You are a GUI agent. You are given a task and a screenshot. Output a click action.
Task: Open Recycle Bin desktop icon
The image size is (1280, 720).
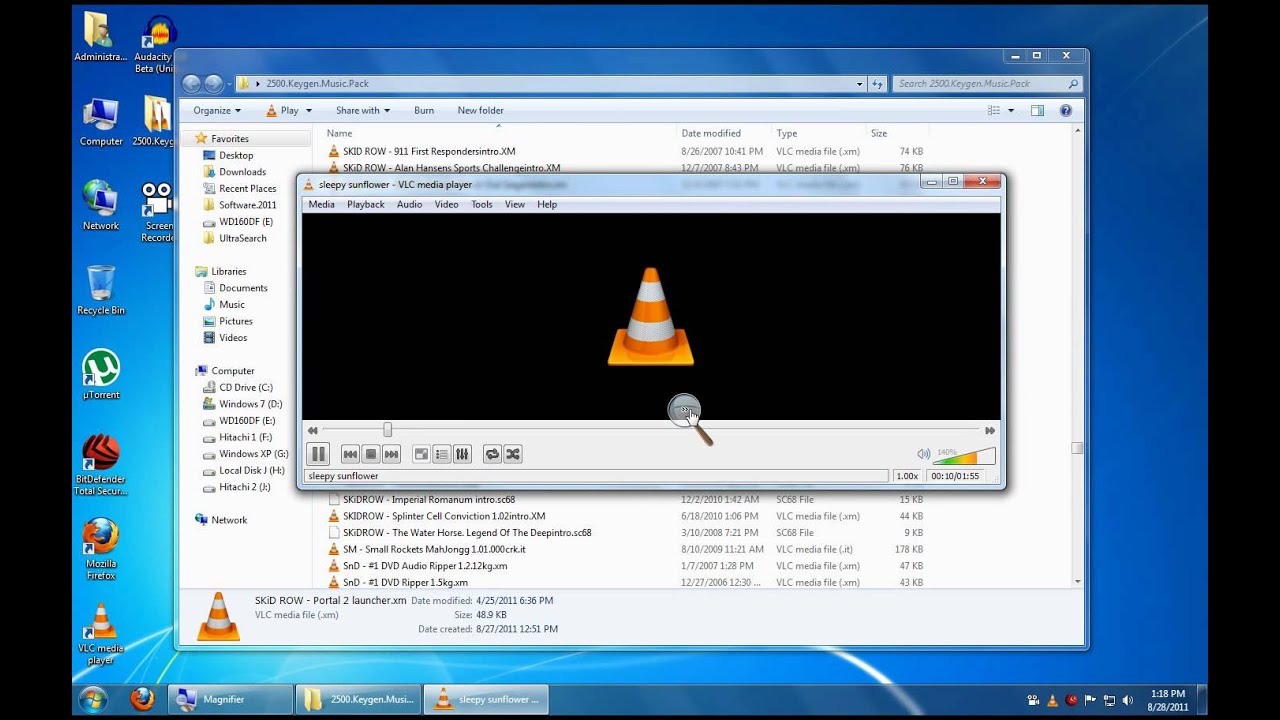(x=101, y=290)
